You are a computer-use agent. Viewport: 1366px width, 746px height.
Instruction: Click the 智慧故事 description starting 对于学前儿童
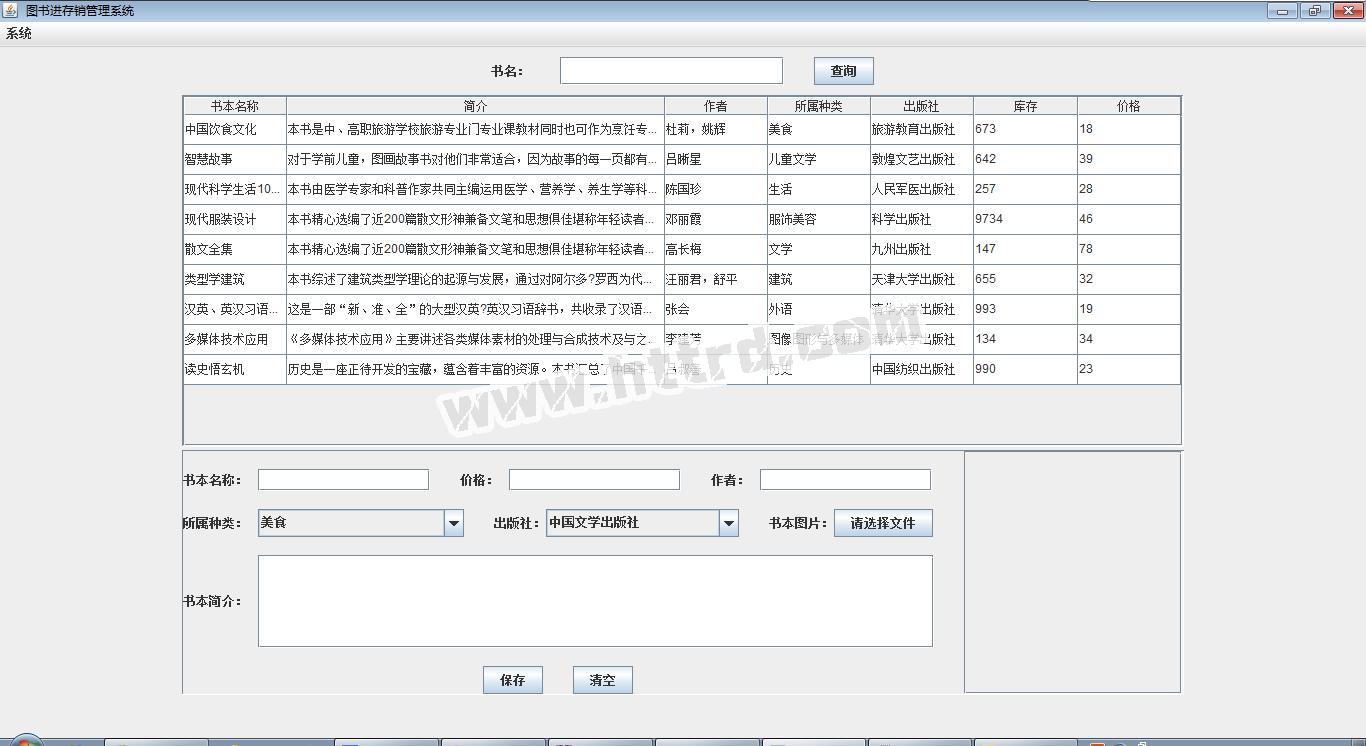click(x=476, y=159)
